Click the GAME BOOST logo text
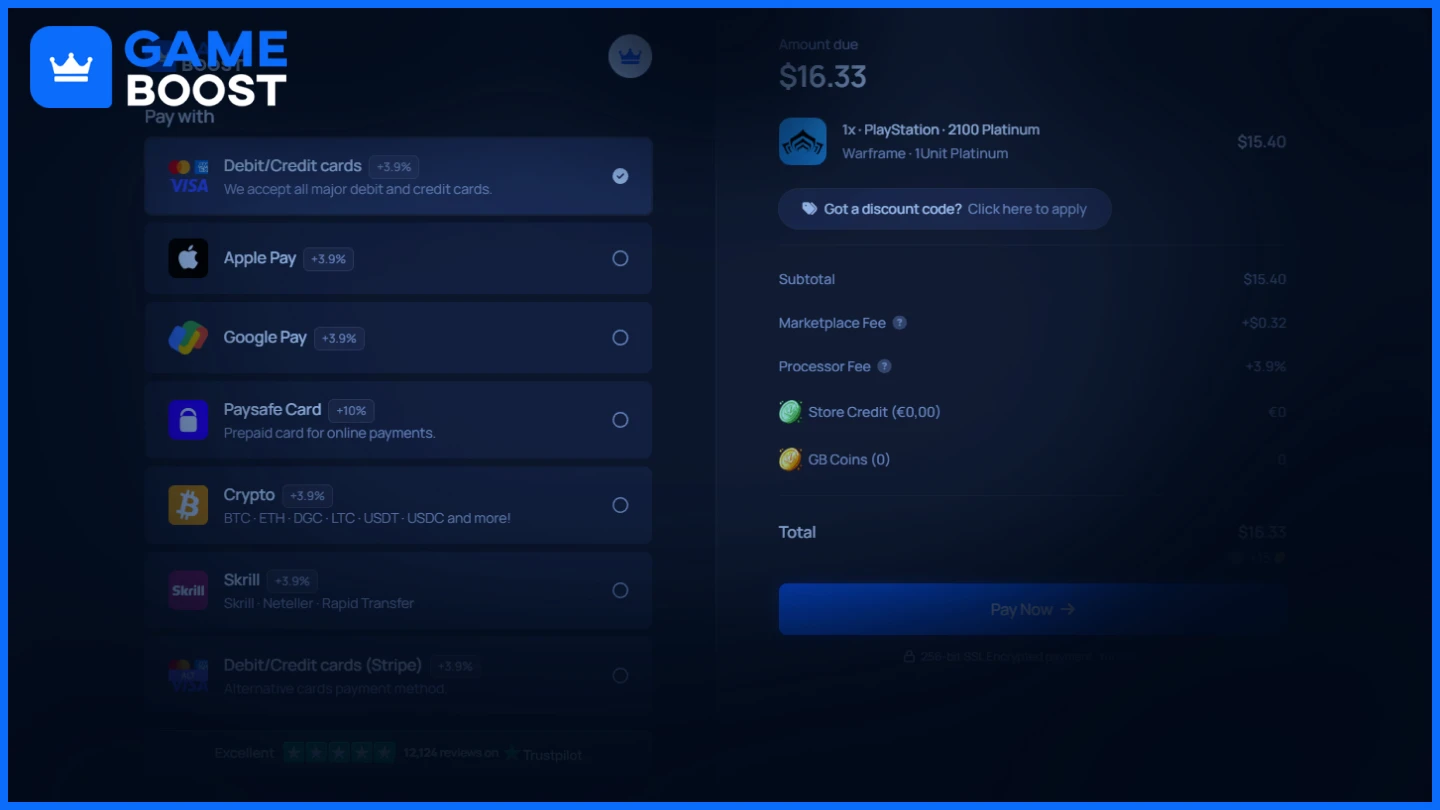The image size is (1440, 810). 206,68
